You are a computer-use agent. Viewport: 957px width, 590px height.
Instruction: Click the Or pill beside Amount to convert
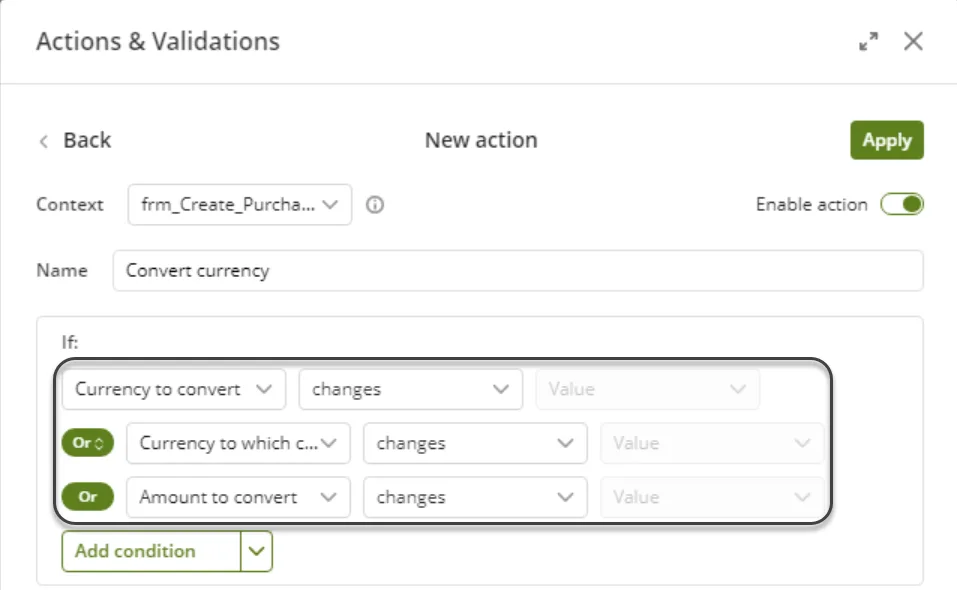pos(88,497)
